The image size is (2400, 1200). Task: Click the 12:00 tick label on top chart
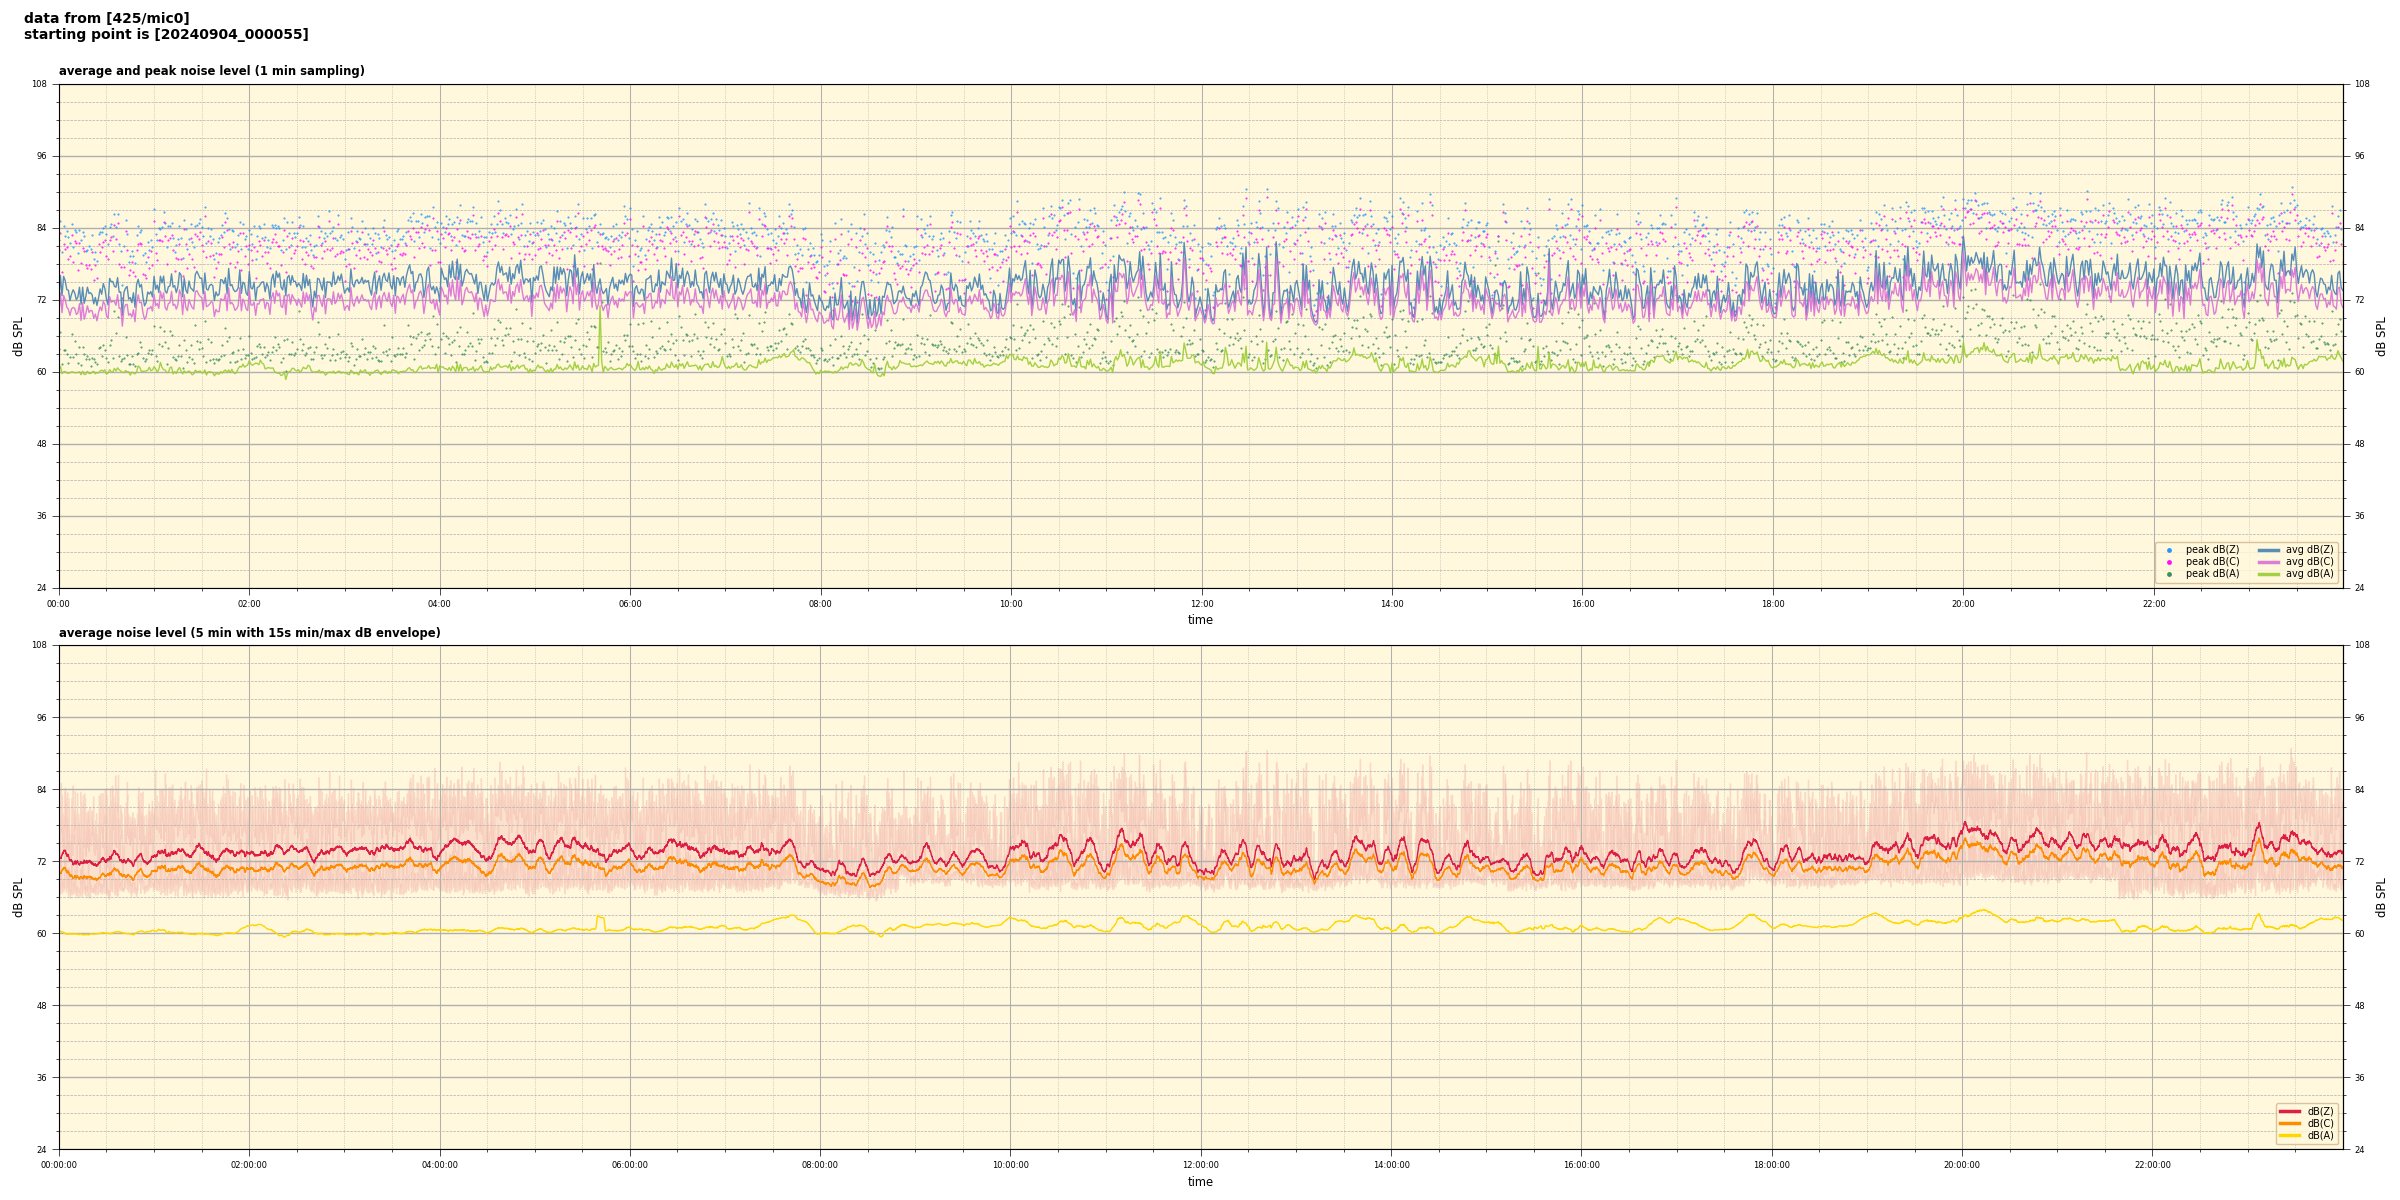coord(1201,604)
